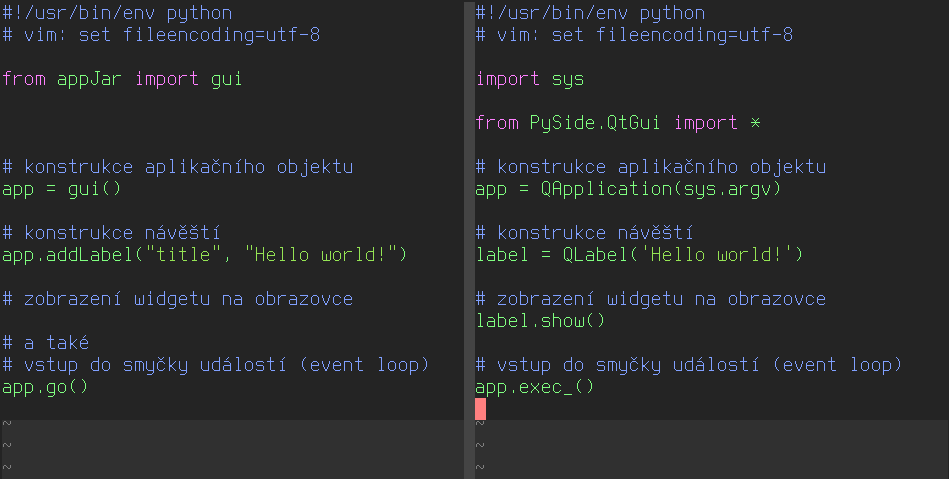Place cursor on the QLabel('Hello world!') line
The width and height of the screenshot is (949, 479).
640,255
